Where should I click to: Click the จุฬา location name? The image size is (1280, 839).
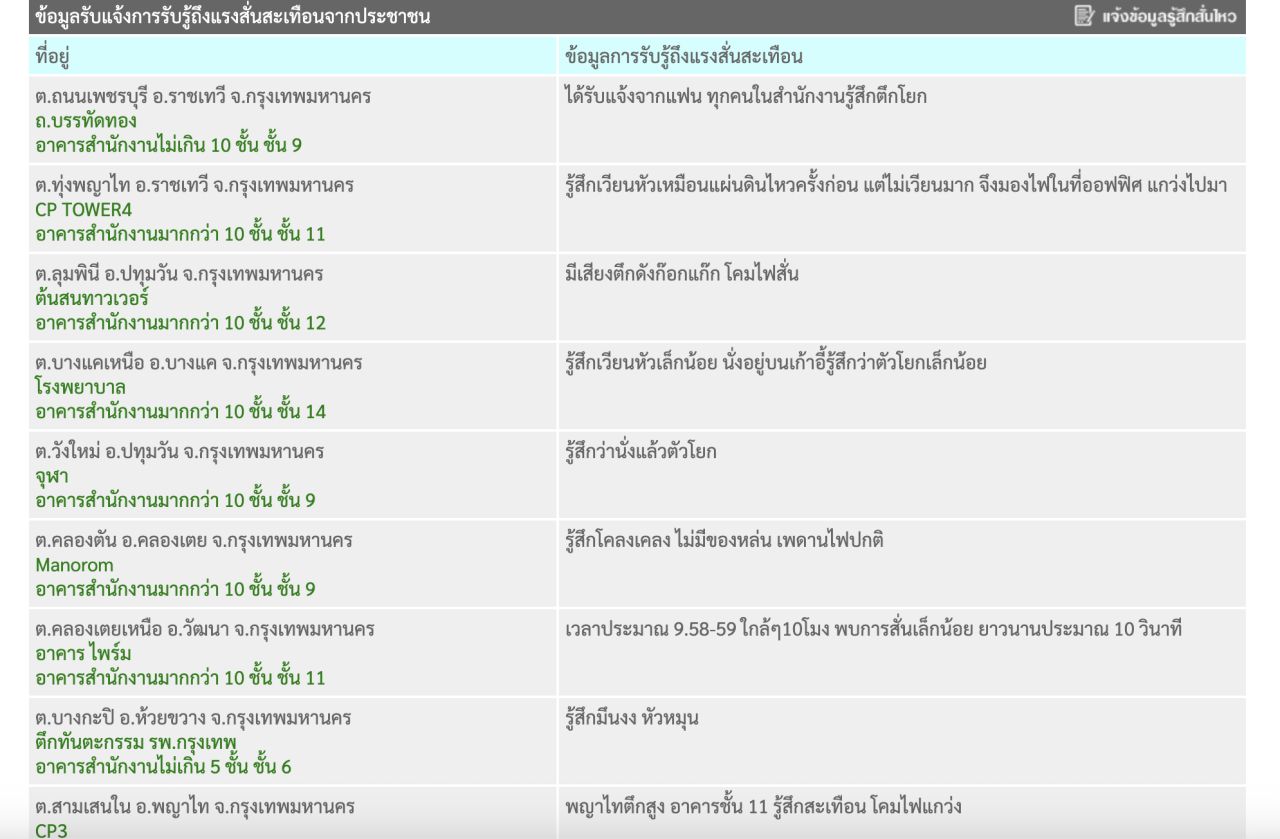(x=52, y=476)
